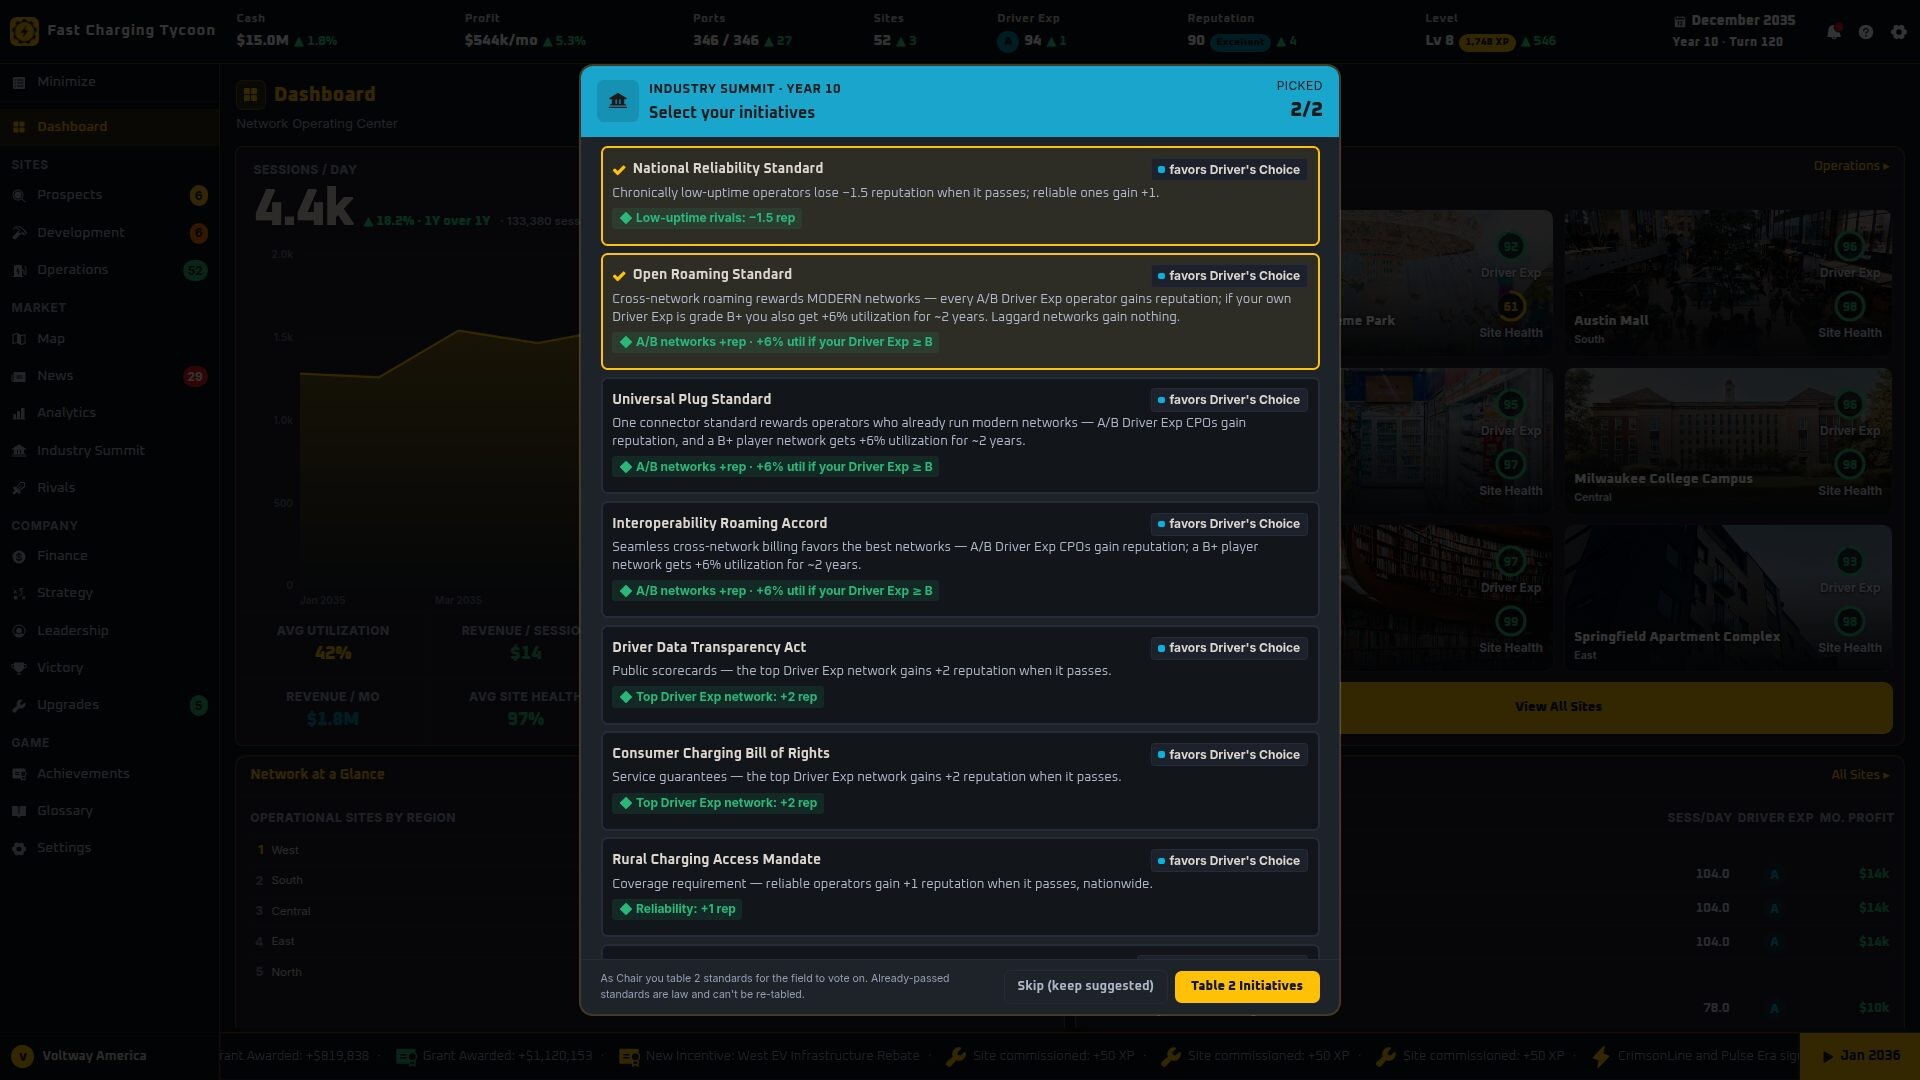1920x1080 pixels.
Task: Select the Rural Charging Access Mandate card
Action: coord(960,887)
